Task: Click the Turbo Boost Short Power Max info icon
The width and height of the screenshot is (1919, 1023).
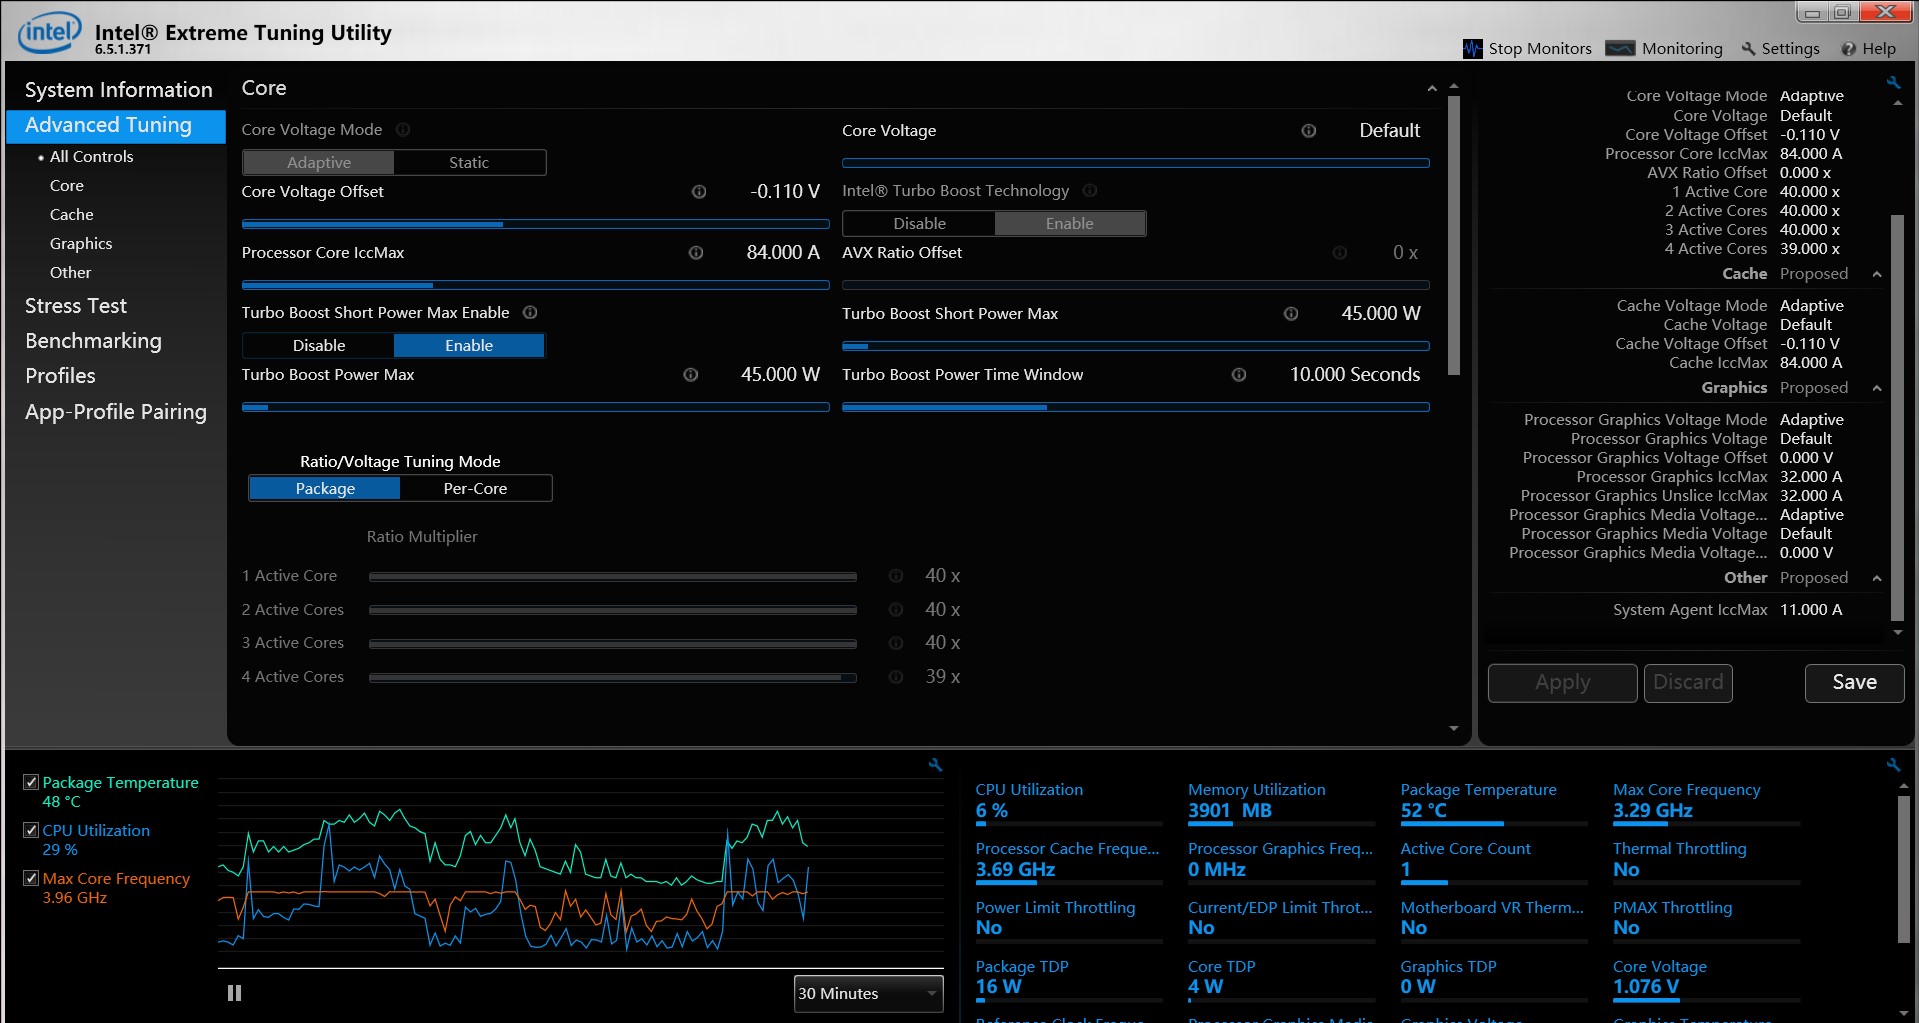Action: [1291, 314]
